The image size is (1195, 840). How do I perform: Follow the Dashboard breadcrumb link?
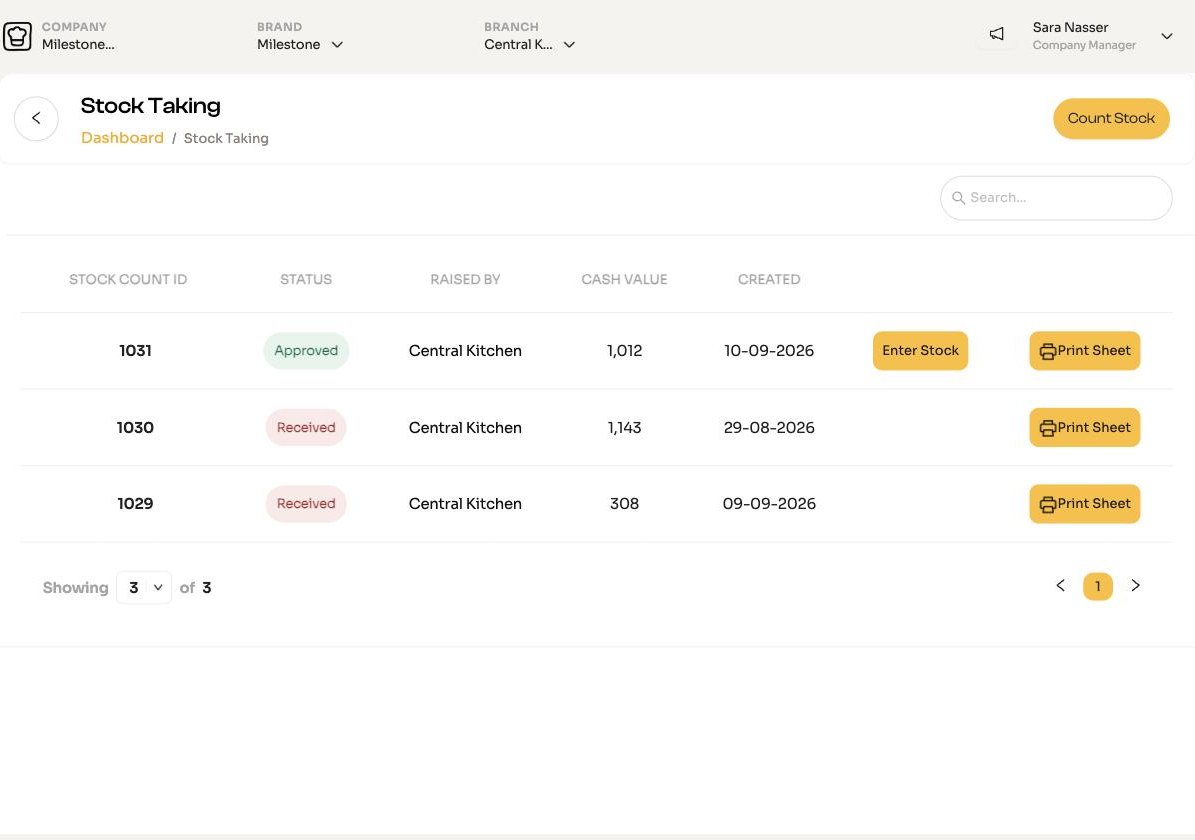point(122,138)
